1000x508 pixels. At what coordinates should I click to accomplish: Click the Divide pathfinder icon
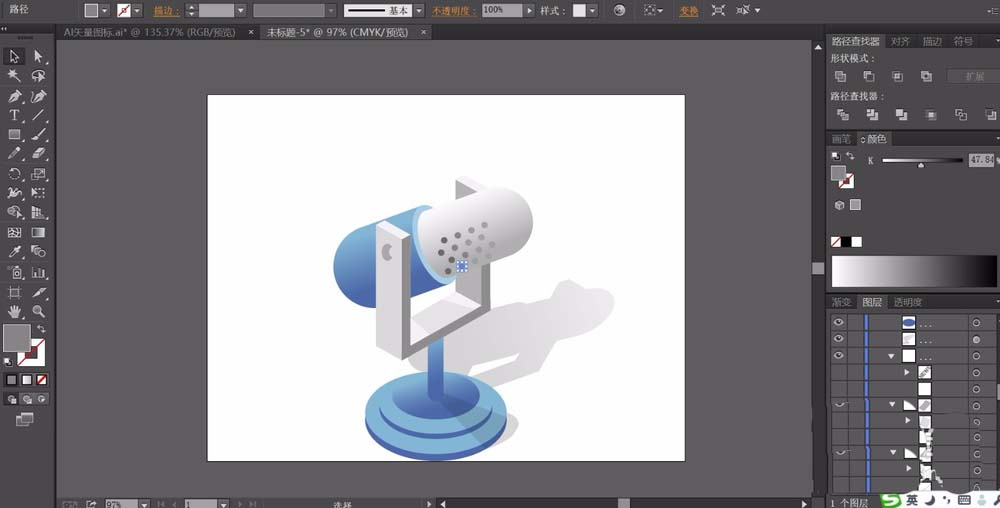[842, 115]
